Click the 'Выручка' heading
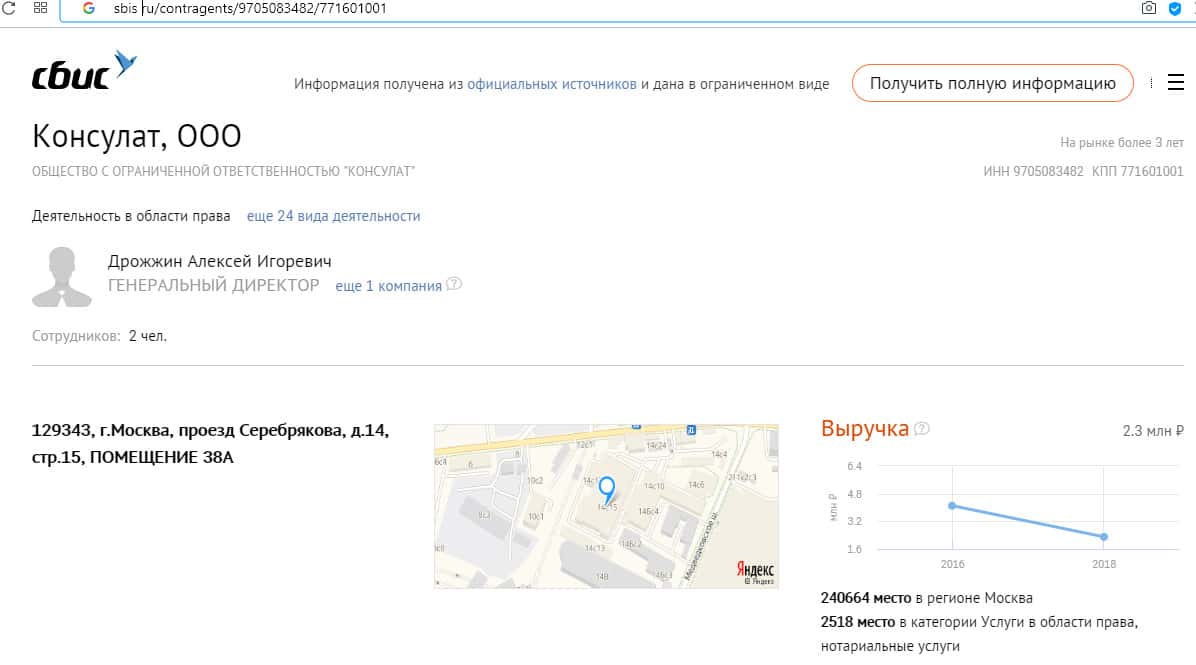Screen dimensions: 1196x665 tap(865, 429)
